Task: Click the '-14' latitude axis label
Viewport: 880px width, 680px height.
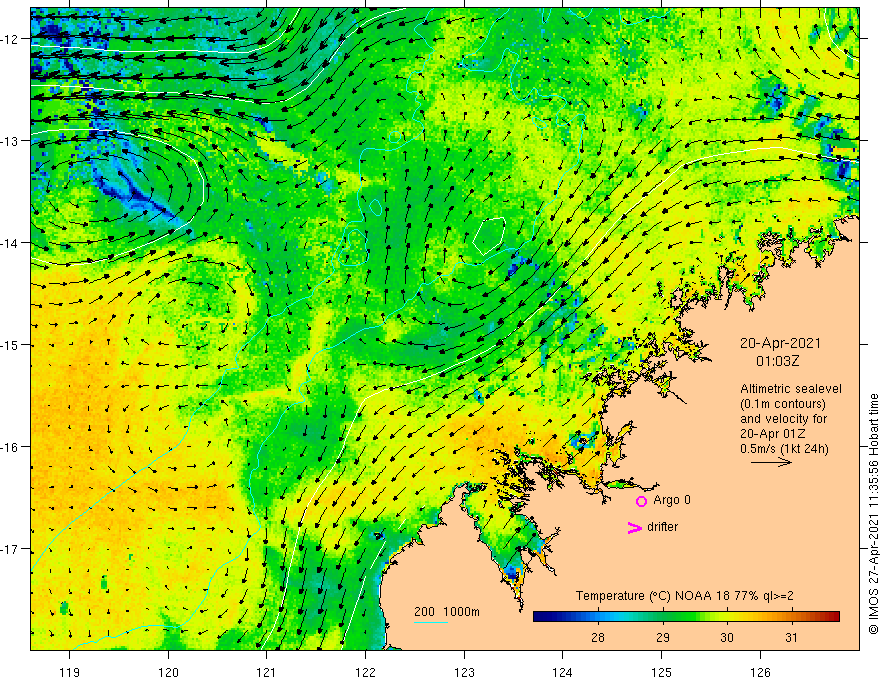Action: pos(10,243)
